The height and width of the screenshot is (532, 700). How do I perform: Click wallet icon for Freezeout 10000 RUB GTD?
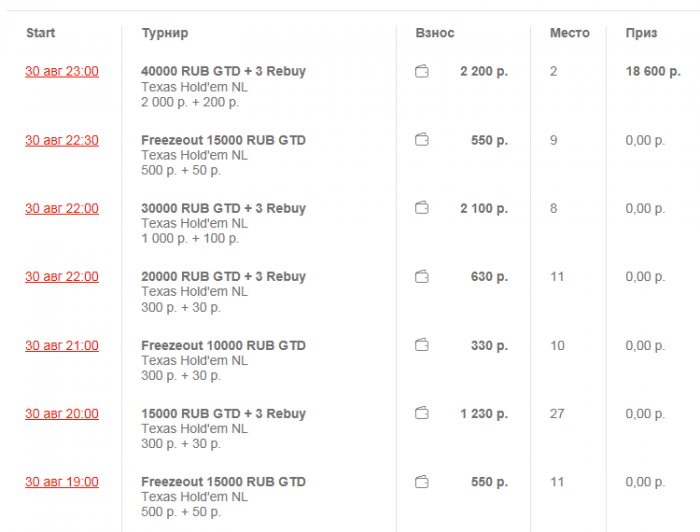(x=422, y=345)
